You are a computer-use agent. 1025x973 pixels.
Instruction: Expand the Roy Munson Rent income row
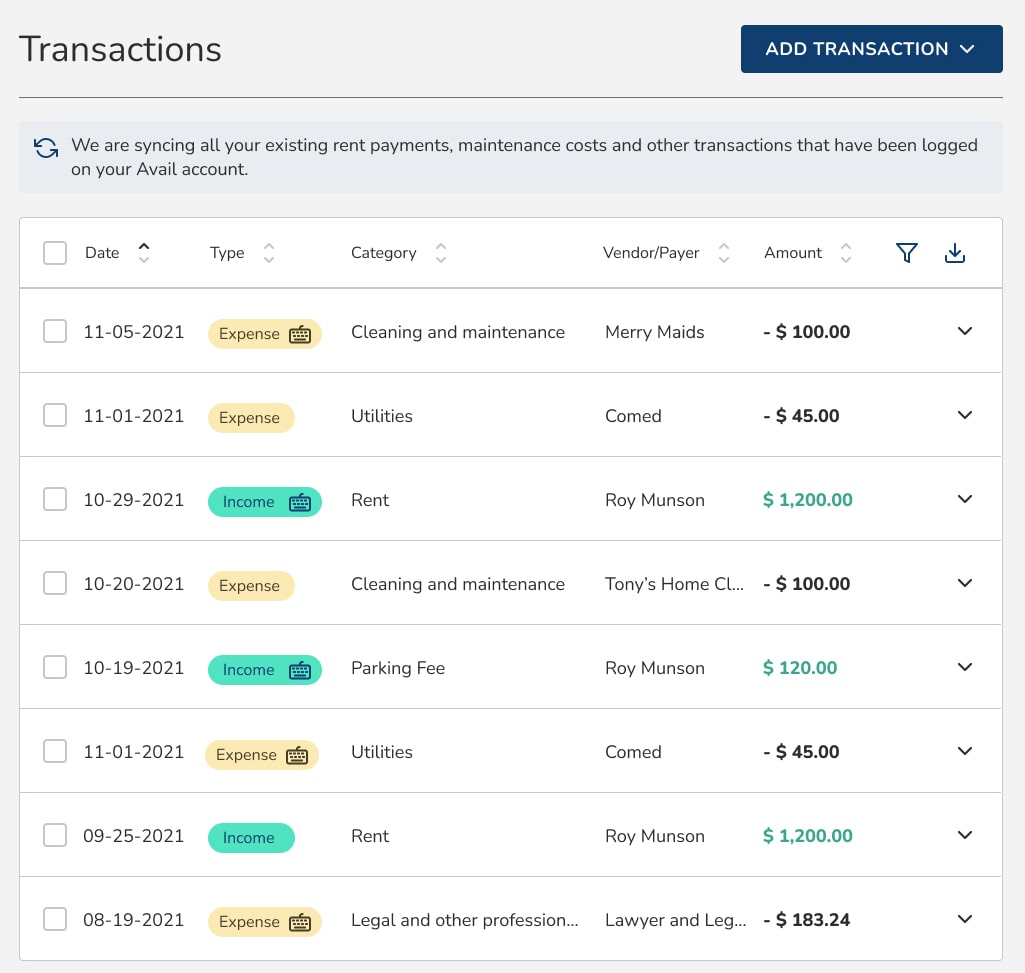point(965,499)
